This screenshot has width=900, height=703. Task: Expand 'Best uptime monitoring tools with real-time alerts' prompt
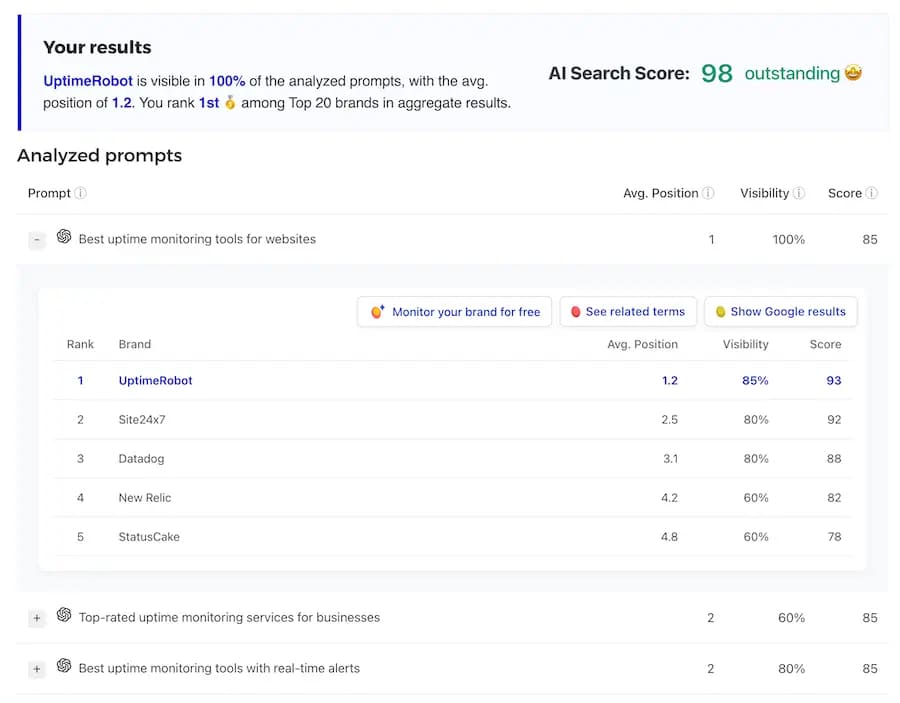click(37, 669)
